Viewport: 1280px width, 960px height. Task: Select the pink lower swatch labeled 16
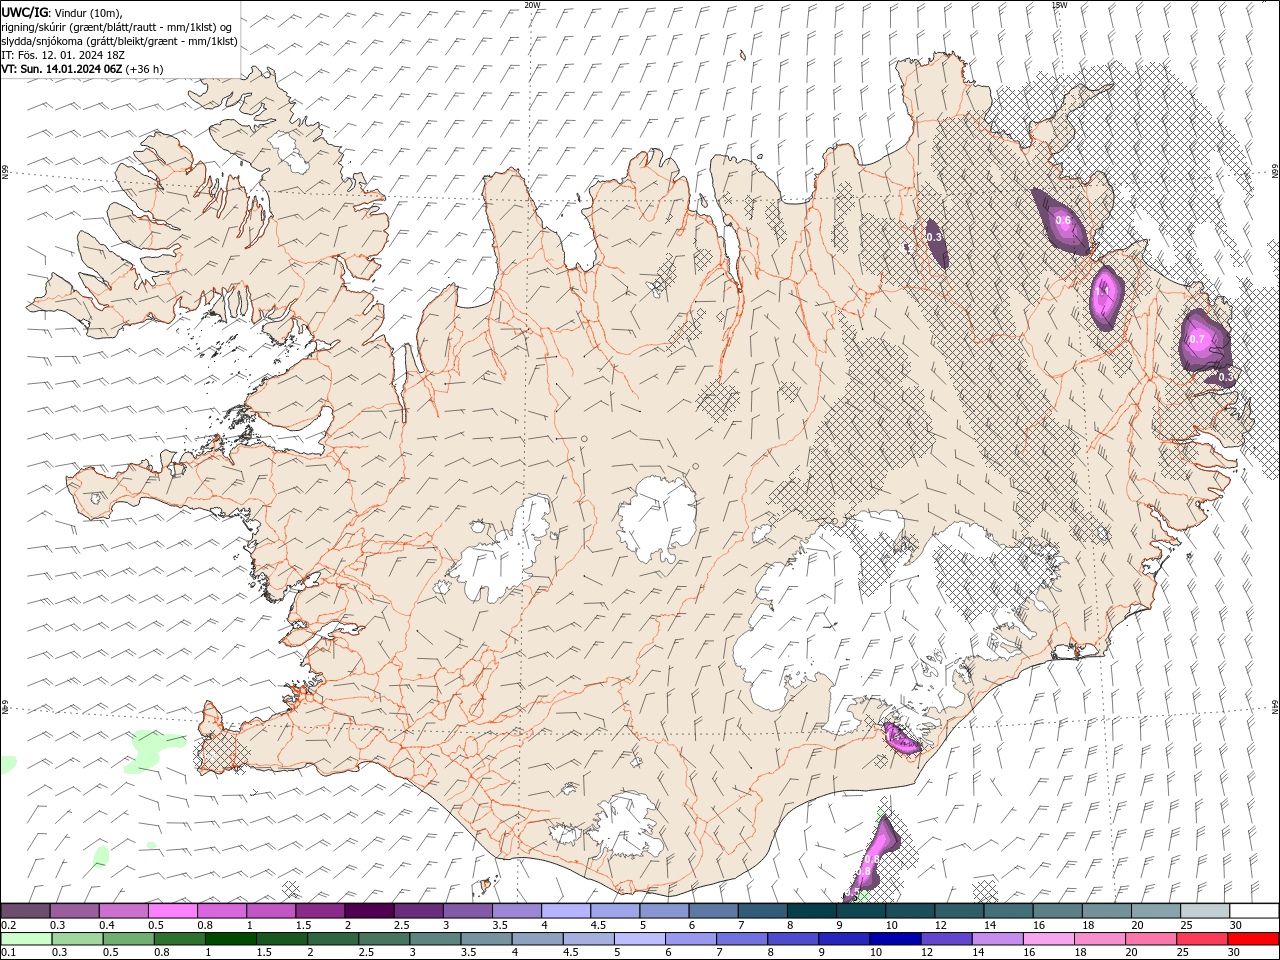pyautogui.click(x=1047, y=939)
